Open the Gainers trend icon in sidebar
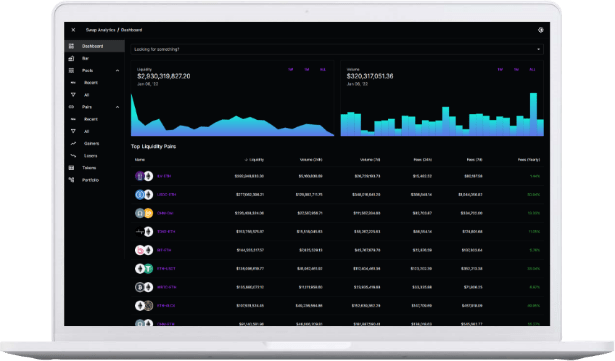615x361 pixels. click(73, 144)
